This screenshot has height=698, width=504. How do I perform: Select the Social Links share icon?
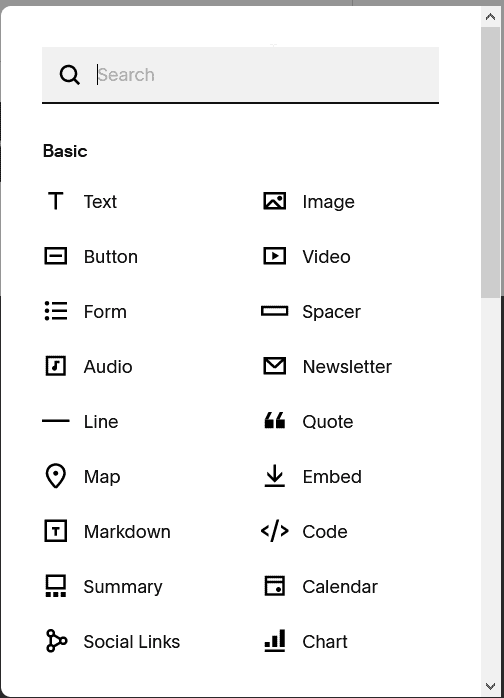pyautogui.click(x=56, y=641)
